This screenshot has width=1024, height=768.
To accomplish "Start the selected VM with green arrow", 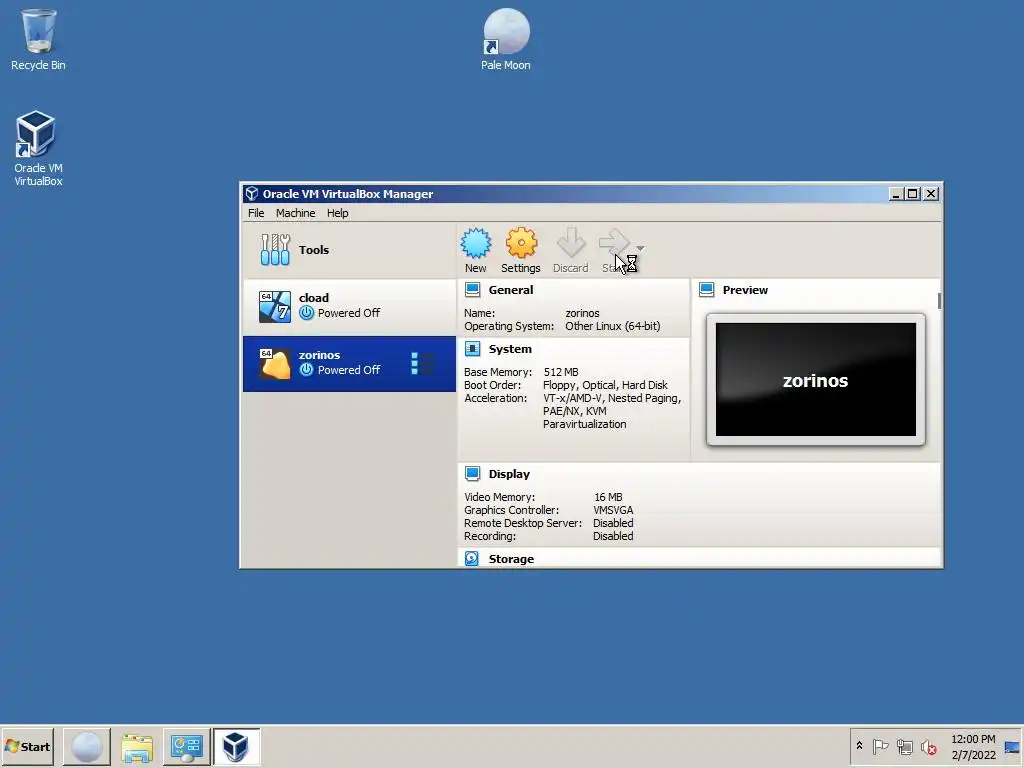I will pos(614,250).
